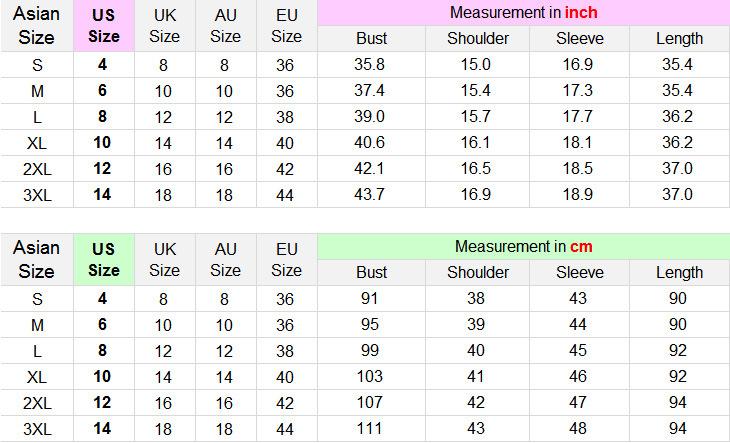This screenshot has height=443, width=730.
Task: Click the green 'Measurement in cm' header
Action: coord(523,246)
